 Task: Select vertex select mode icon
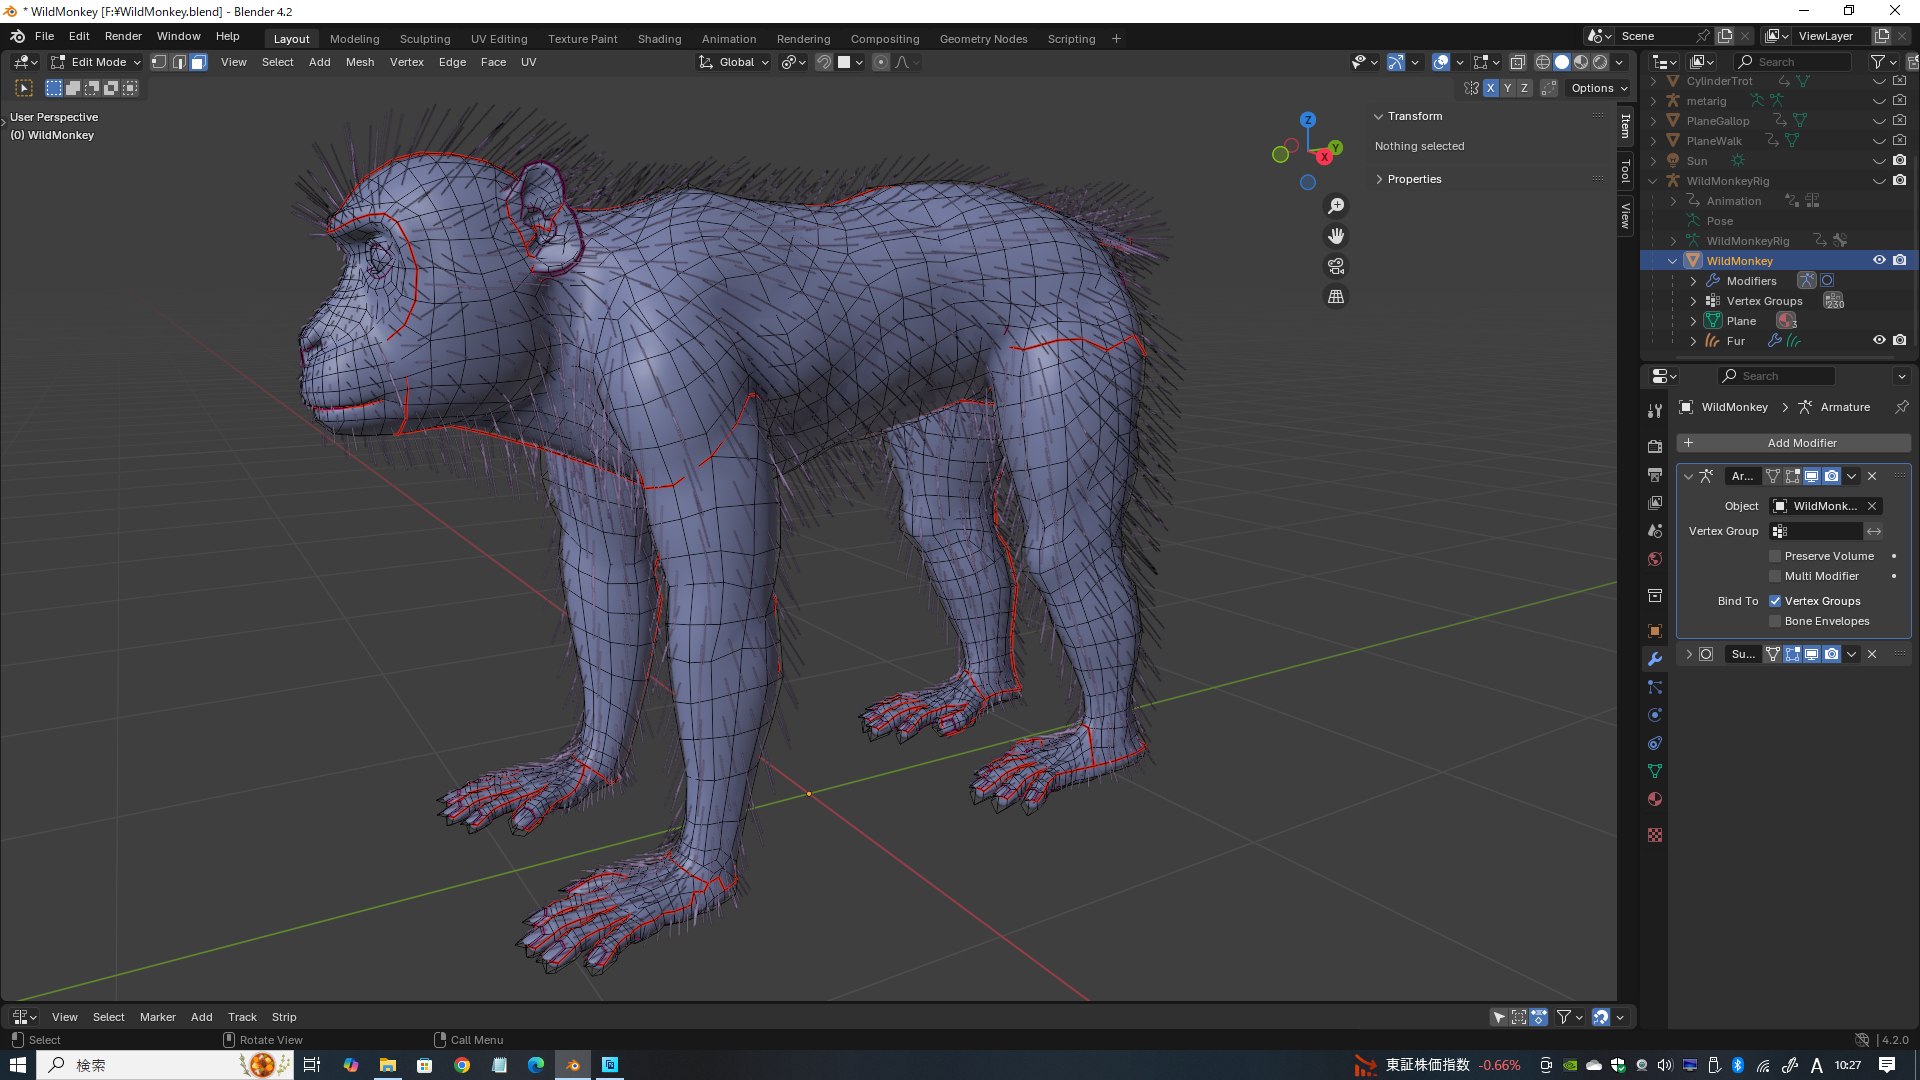tap(159, 62)
